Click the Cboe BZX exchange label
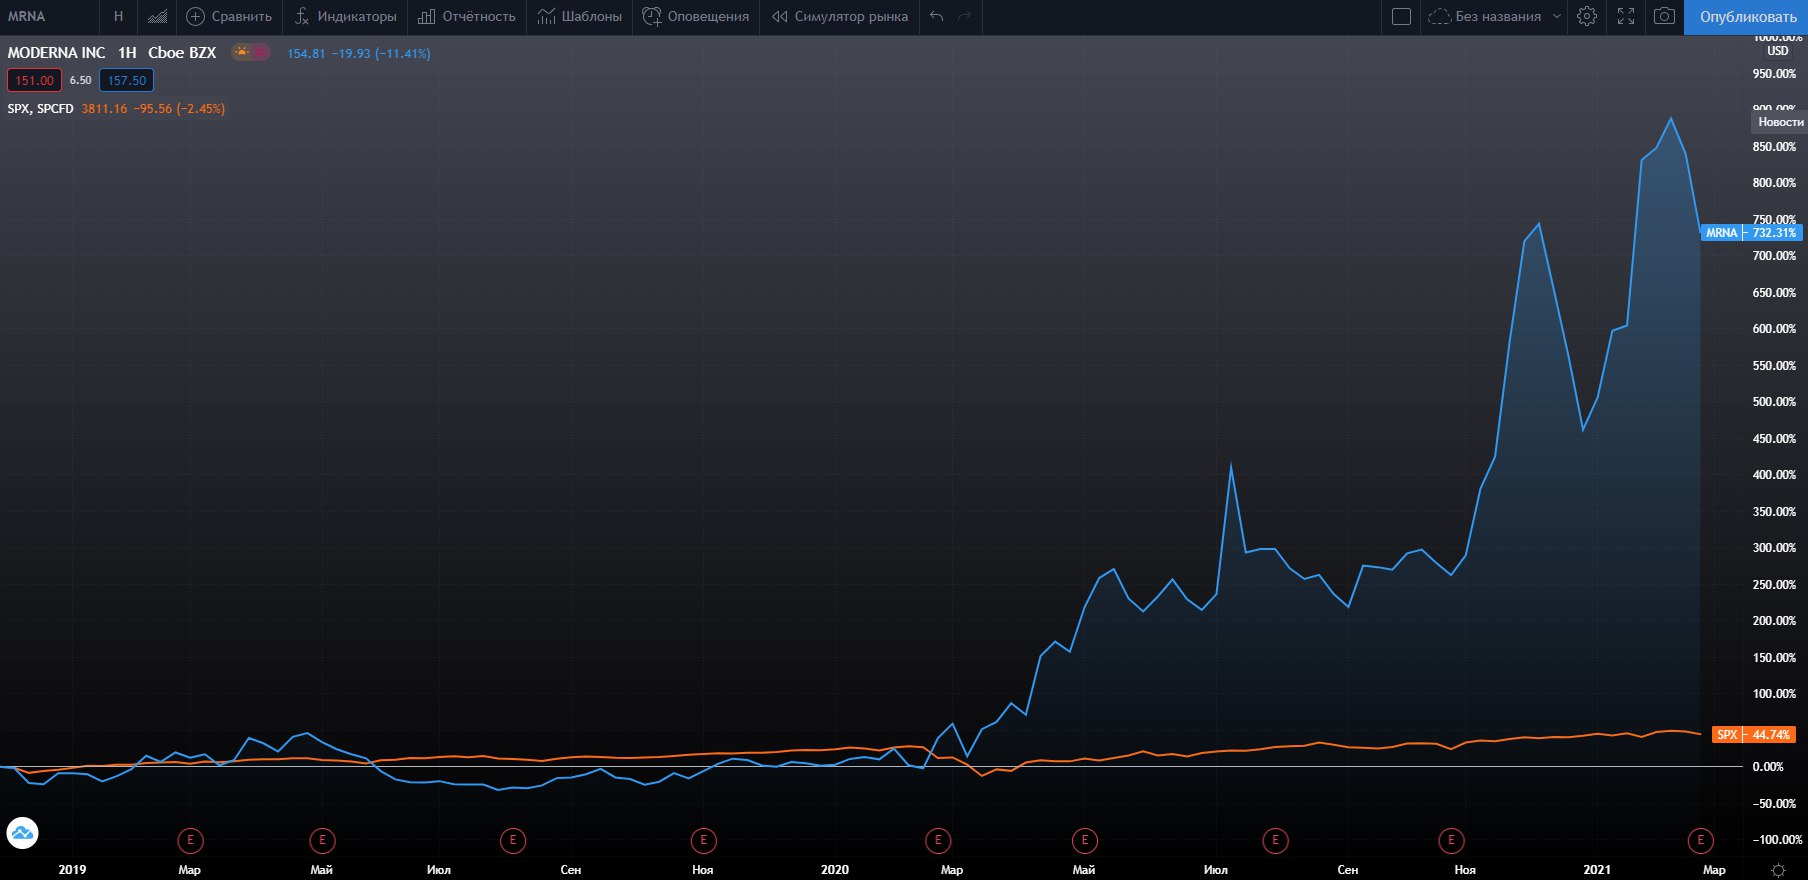Viewport: 1808px width, 880px height. [182, 53]
